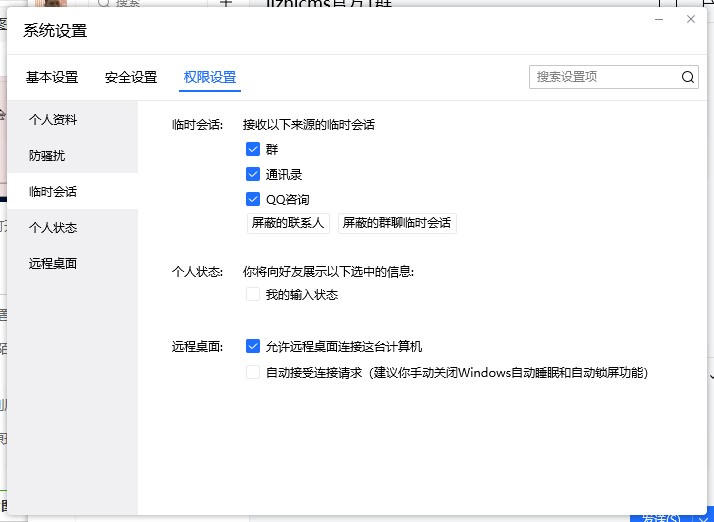Click the 临时会话: section label
This screenshot has width=714, height=522.
197,124
